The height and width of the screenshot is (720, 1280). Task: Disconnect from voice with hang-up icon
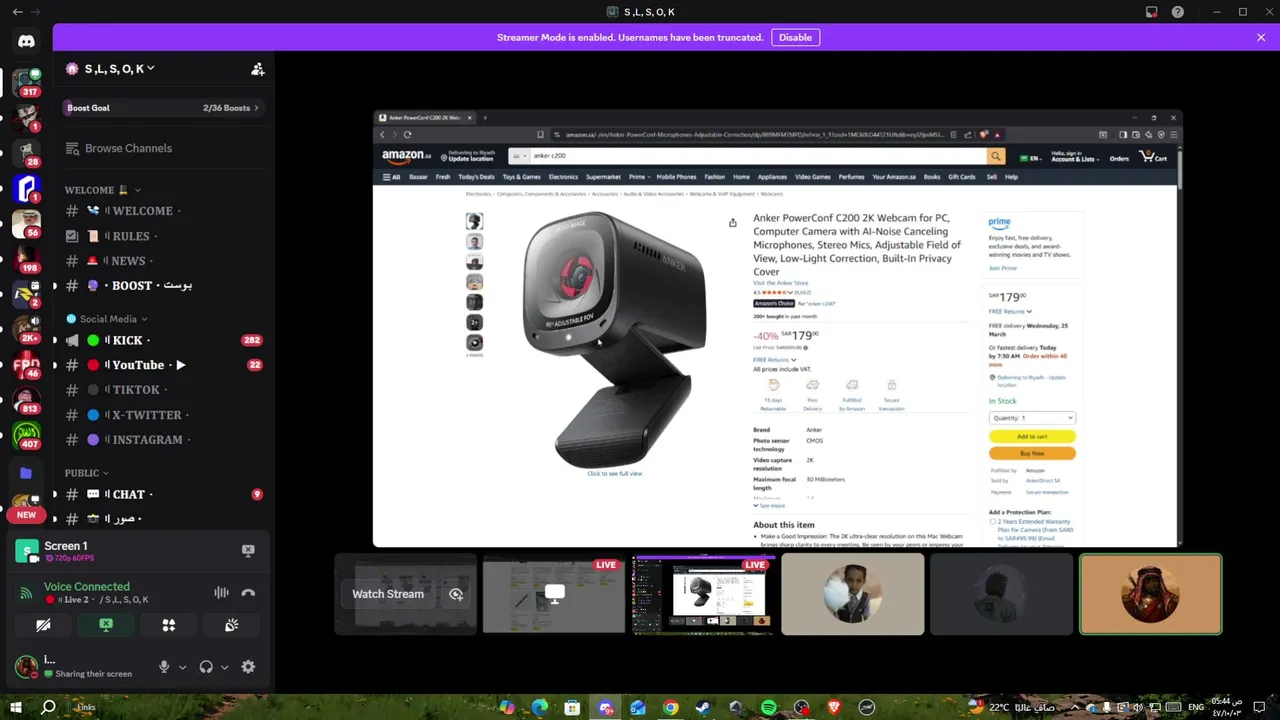tap(248, 593)
